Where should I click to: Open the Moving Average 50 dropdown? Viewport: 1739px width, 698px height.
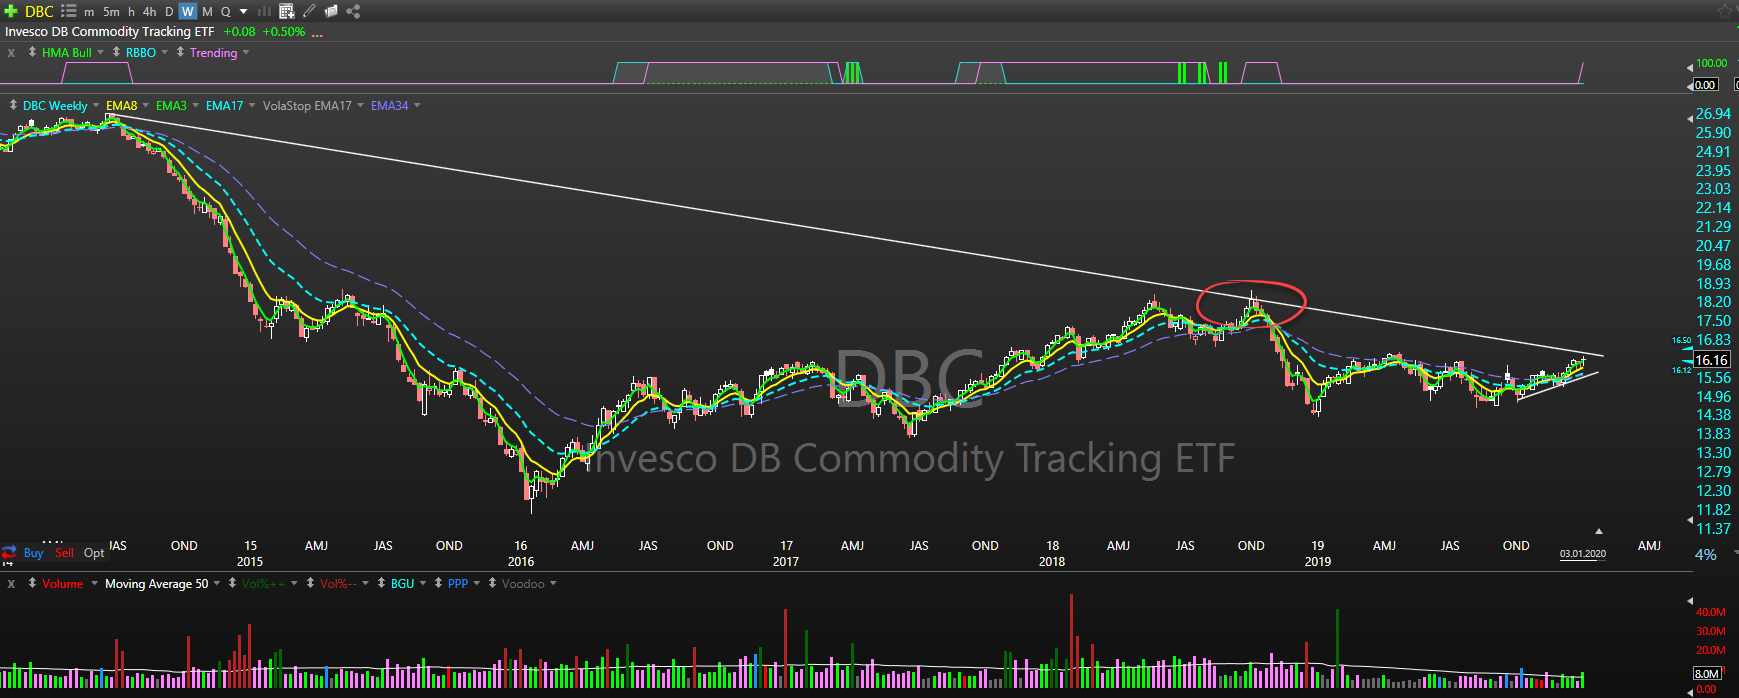point(217,584)
